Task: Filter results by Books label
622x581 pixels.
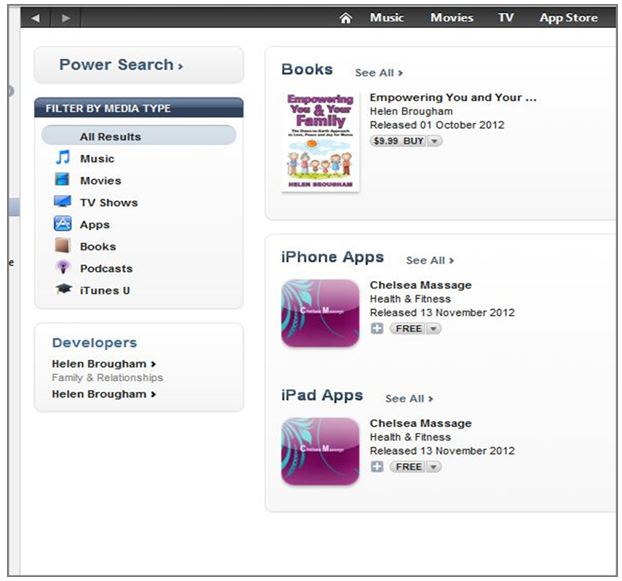Action: (x=98, y=247)
